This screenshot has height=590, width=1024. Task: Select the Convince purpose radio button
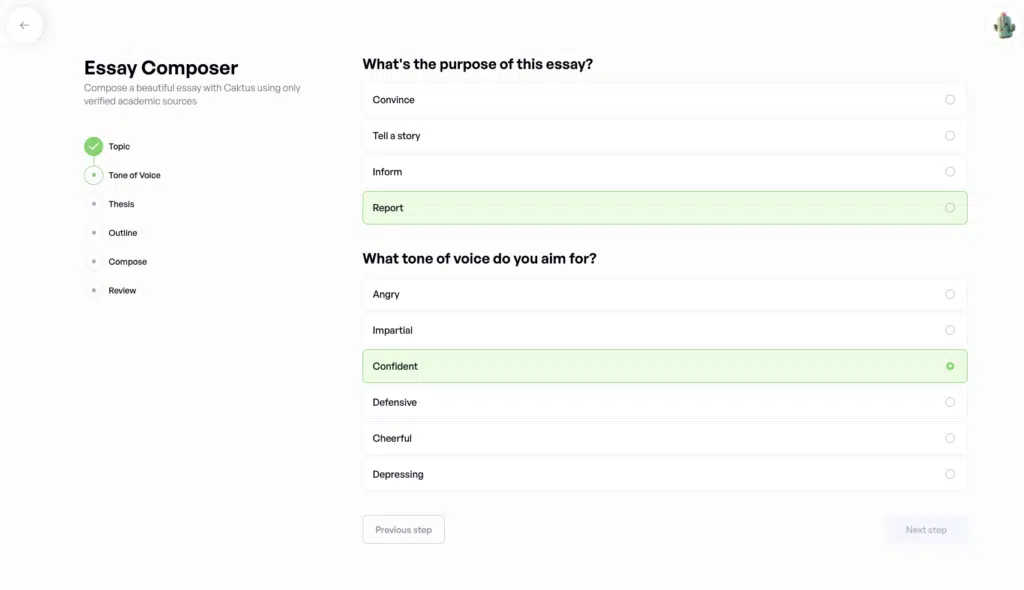pyautogui.click(x=949, y=100)
